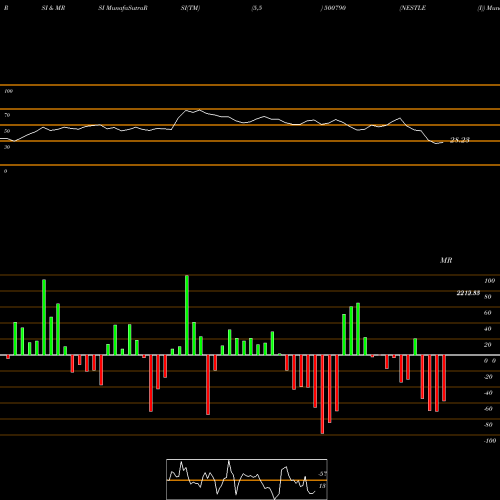Click the price value 2212.85
This screenshot has width=500, height=500.
pyautogui.click(x=468, y=293)
